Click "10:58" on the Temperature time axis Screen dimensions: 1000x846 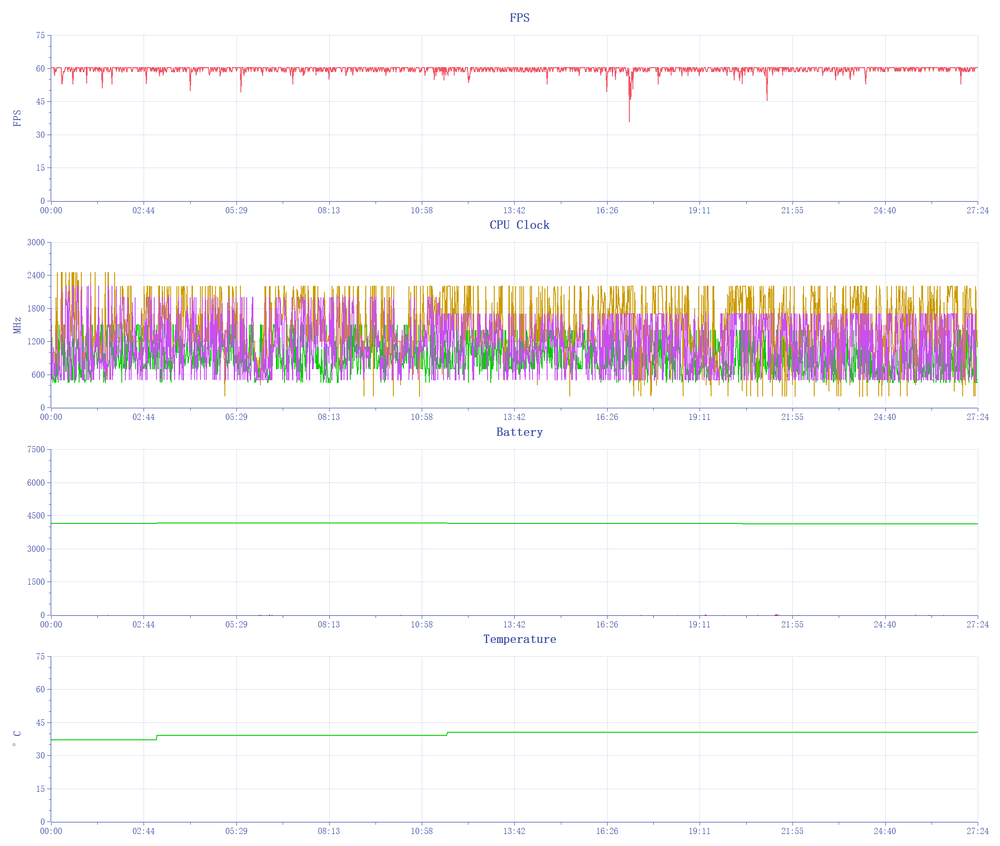422,831
